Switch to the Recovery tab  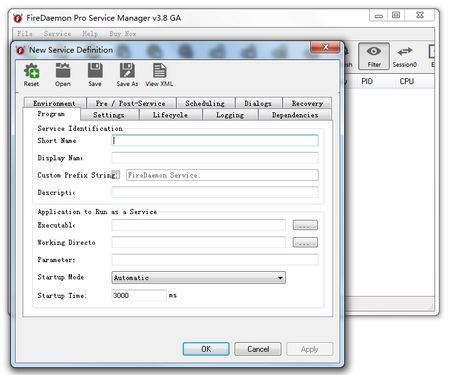307,103
